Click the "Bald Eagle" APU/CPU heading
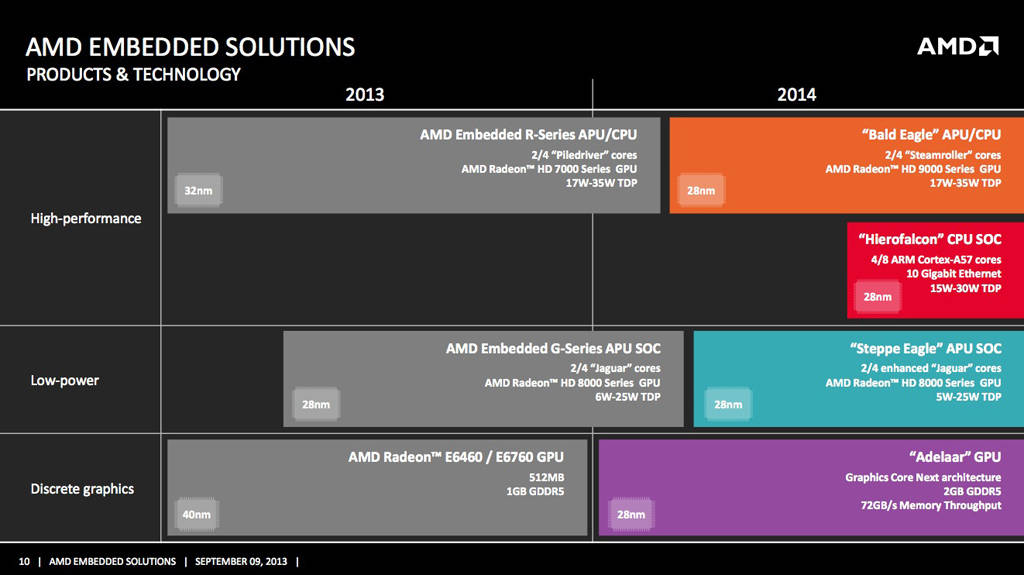 point(931,135)
